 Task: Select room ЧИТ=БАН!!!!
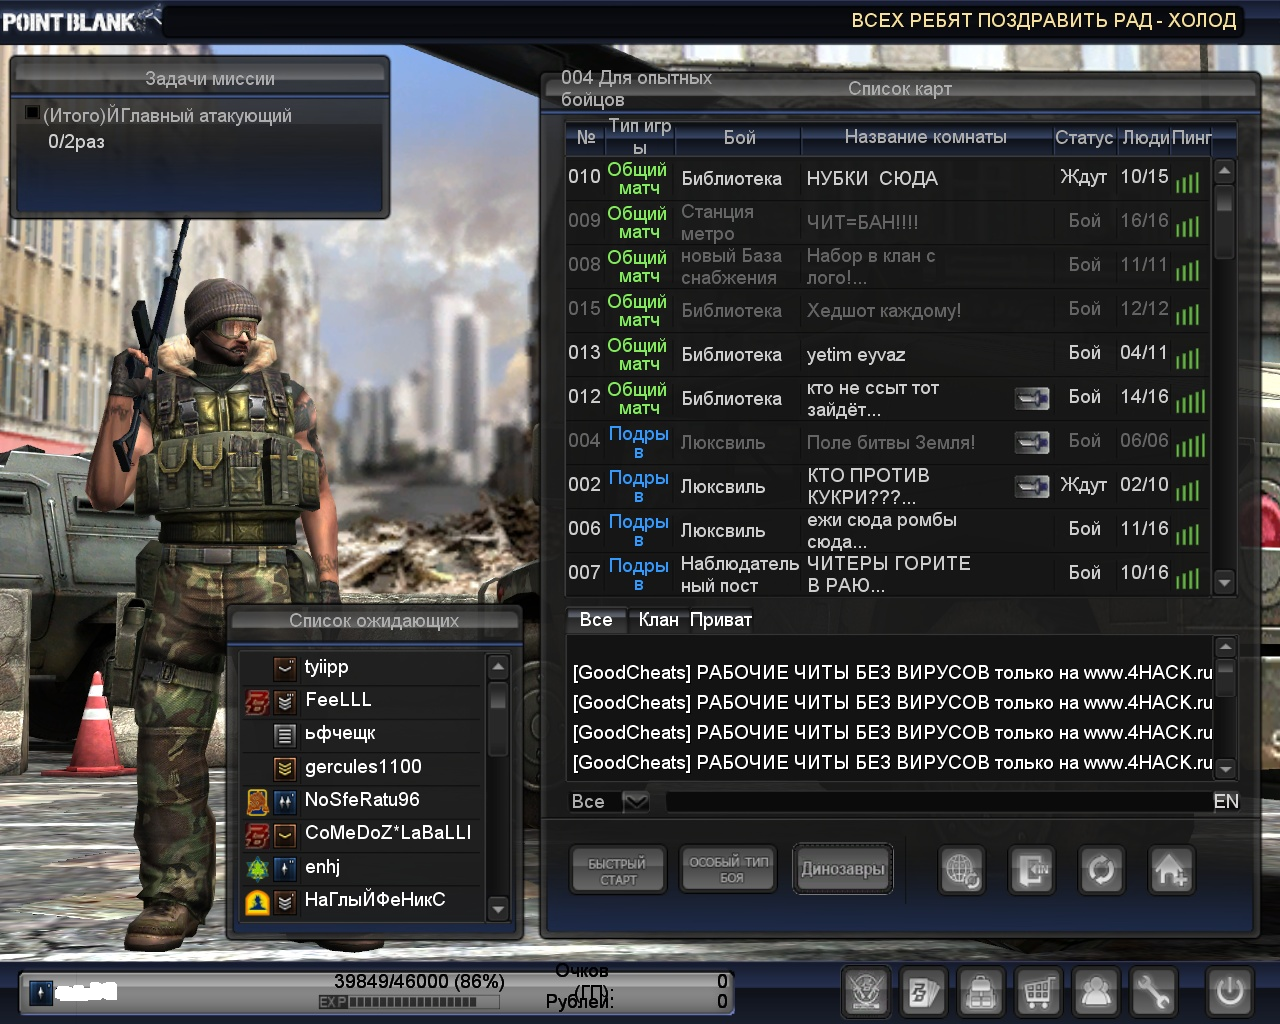tap(888, 222)
